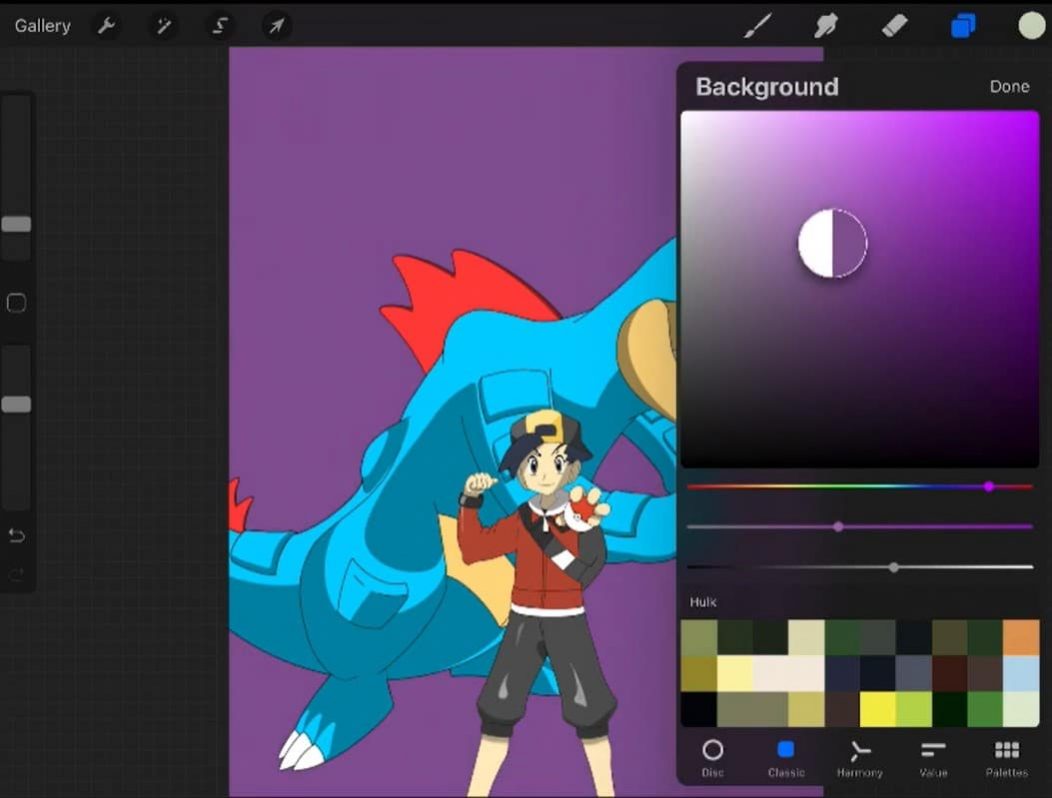Select the Eraser tool
Image resolution: width=1052 pixels, height=798 pixels.
tap(894, 25)
